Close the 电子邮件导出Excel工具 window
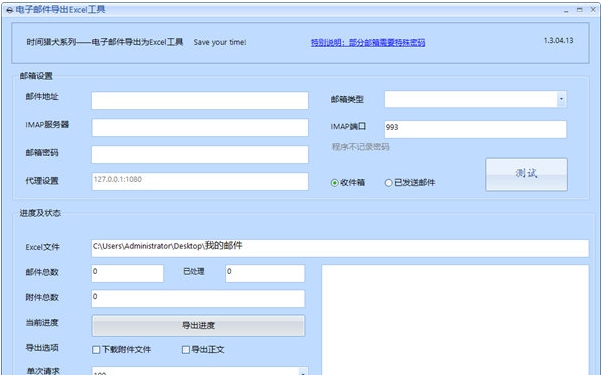Screen dimensions: 603x375 pyautogui.click(x=593, y=10)
